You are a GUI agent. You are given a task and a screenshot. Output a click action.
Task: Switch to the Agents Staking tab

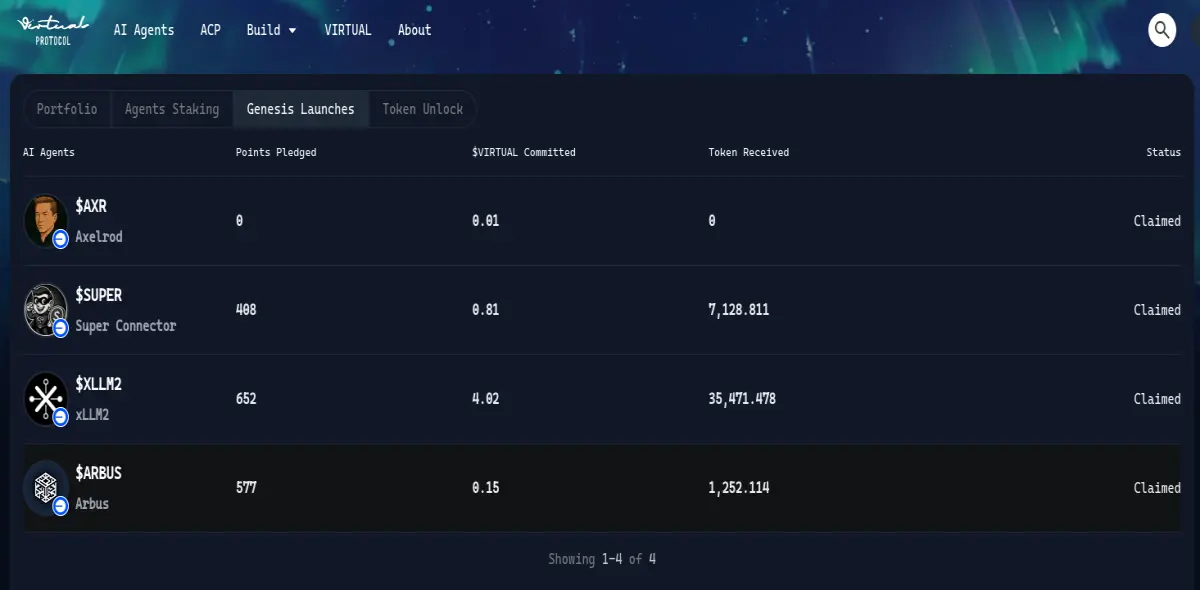click(172, 109)
